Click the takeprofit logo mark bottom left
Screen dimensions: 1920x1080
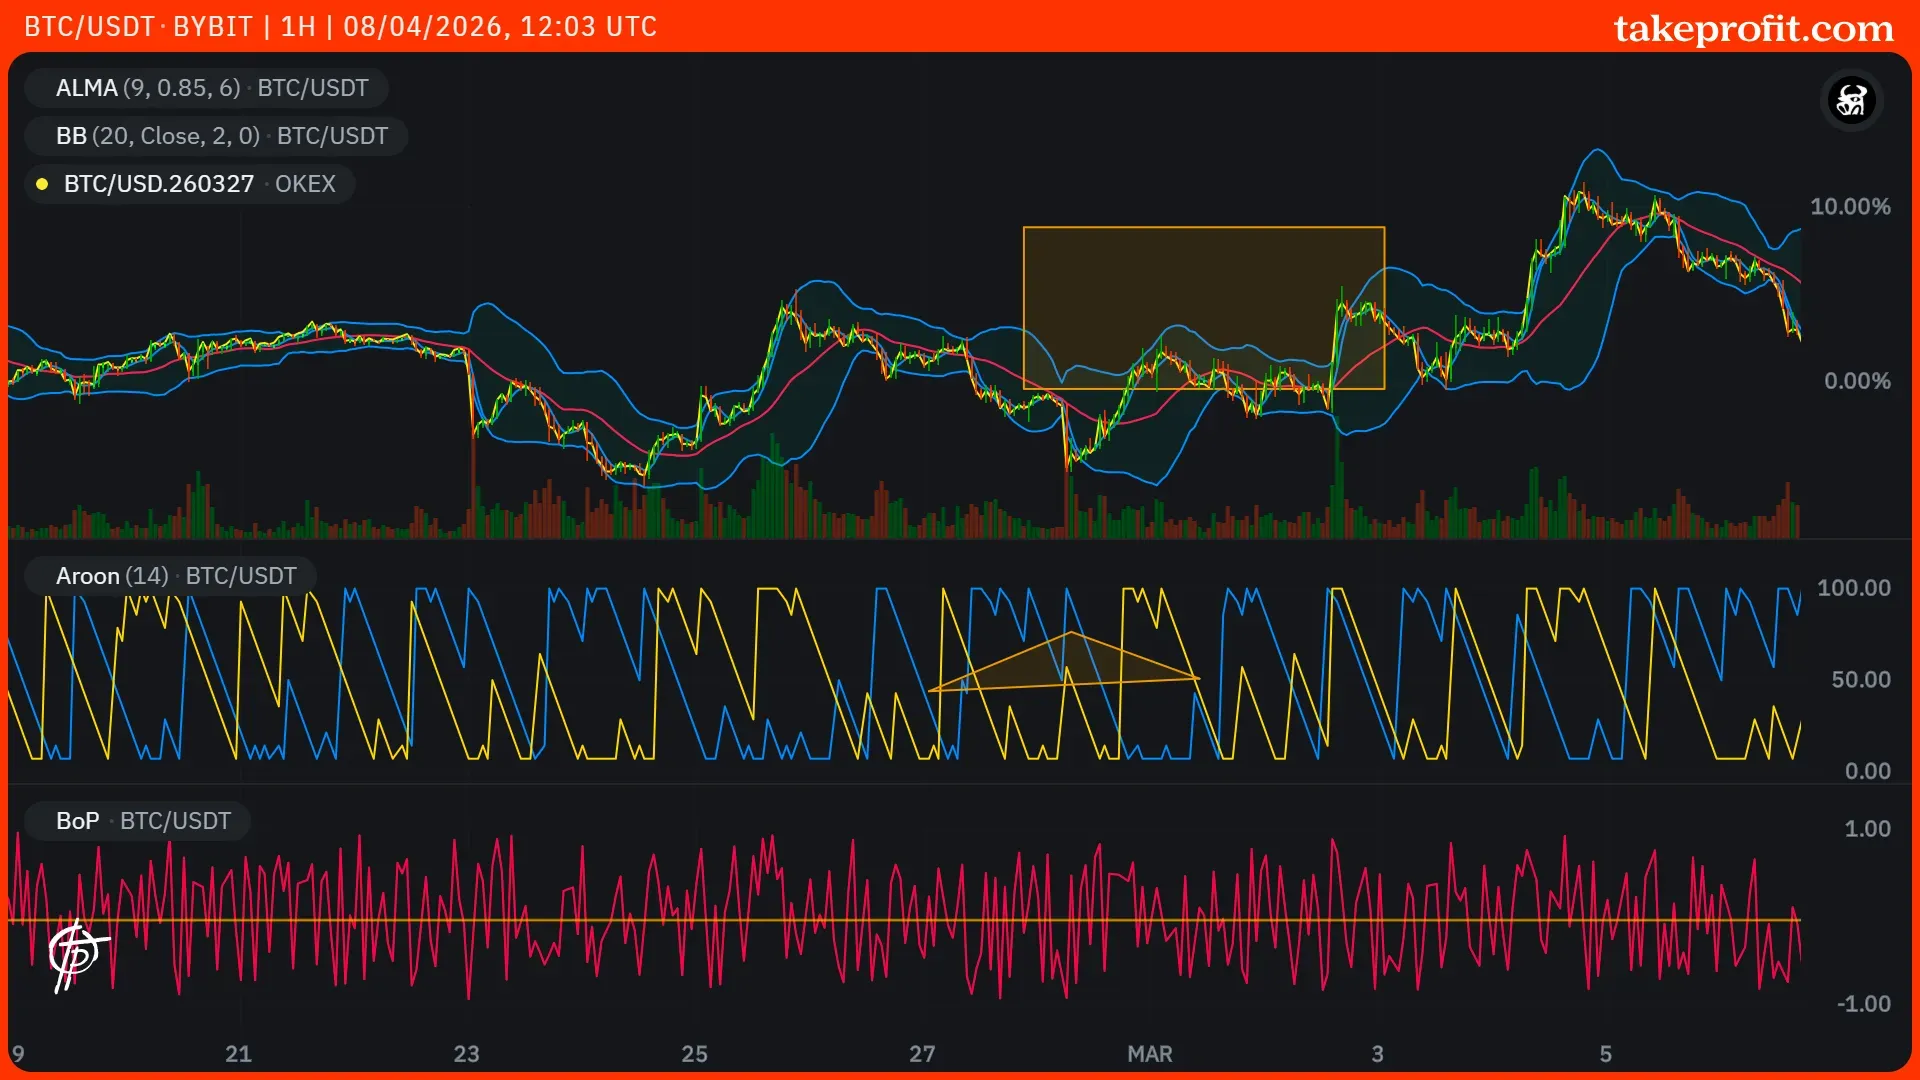[x=76, y=953]
